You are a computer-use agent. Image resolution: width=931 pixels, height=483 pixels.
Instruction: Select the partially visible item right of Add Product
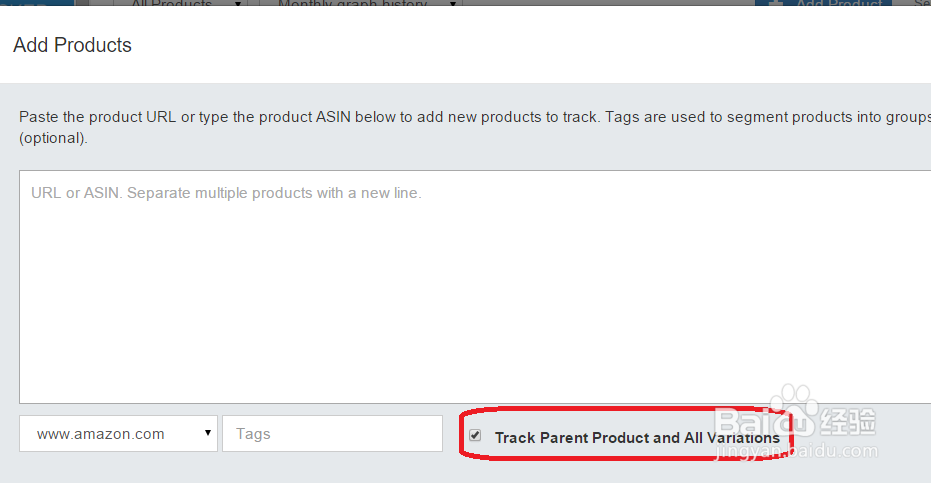pos(922,3)
